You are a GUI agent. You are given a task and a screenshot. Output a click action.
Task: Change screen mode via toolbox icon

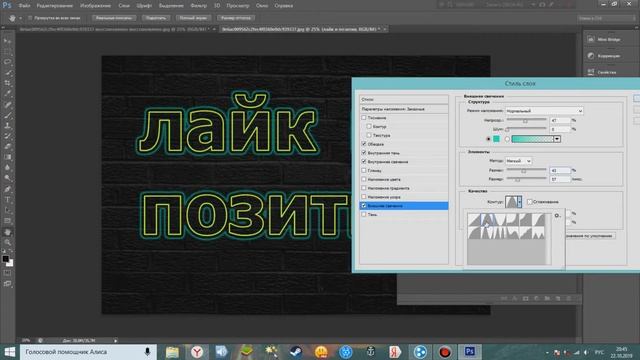coord(7,284)
